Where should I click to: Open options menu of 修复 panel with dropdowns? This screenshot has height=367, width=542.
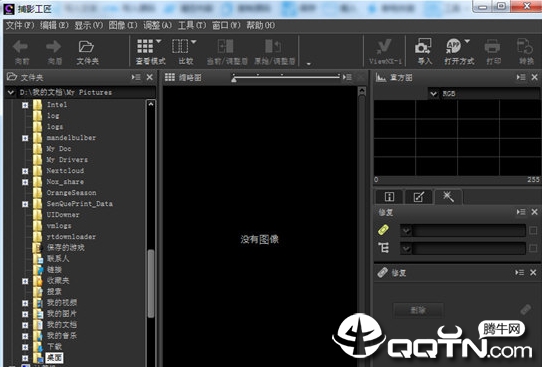point(521,212)
